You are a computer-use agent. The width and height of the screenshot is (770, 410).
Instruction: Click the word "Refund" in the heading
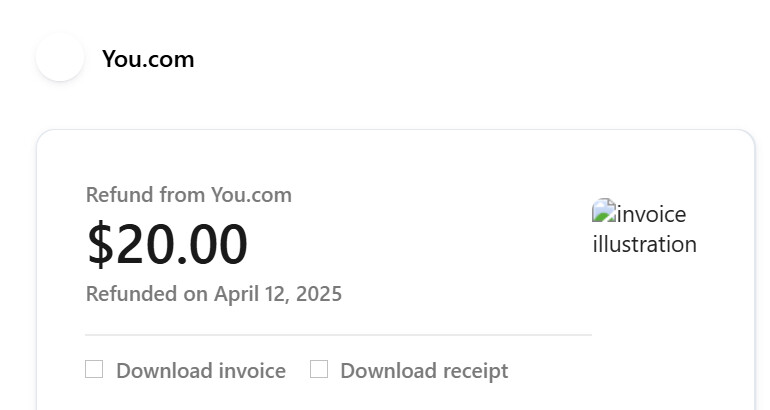pos(120,195)
